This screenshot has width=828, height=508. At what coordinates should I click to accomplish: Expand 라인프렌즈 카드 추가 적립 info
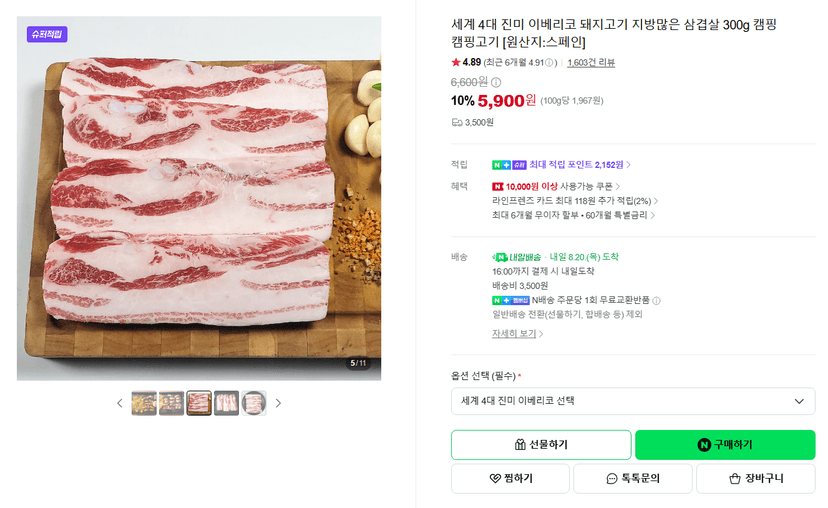575,201
